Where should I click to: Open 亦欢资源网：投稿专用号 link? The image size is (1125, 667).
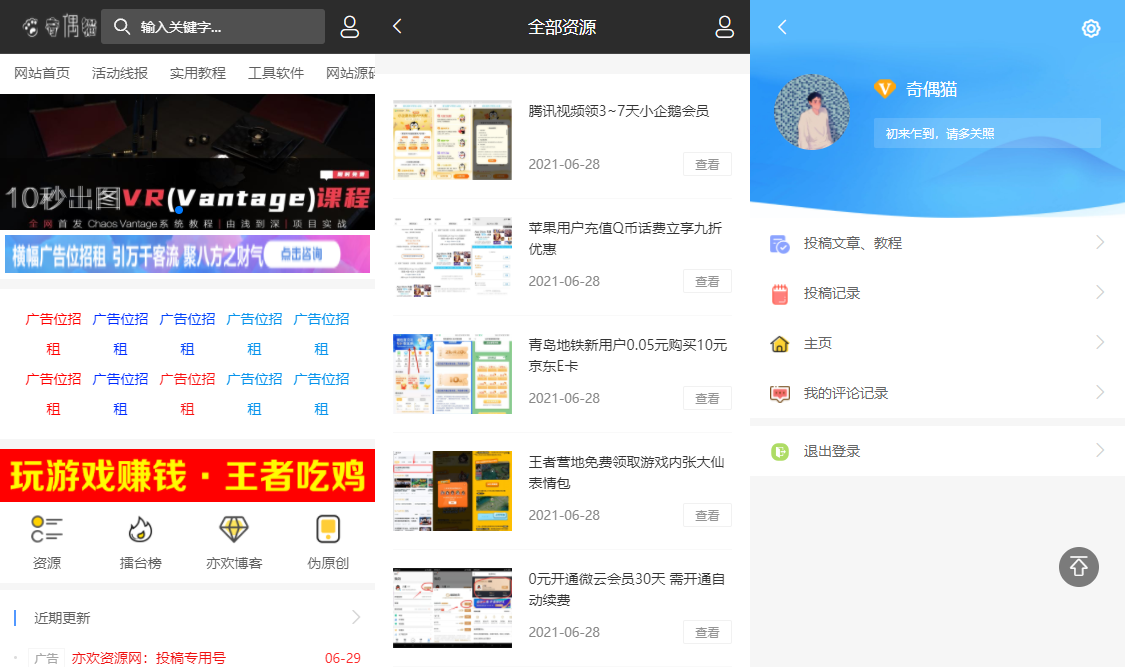click(149, 658)
